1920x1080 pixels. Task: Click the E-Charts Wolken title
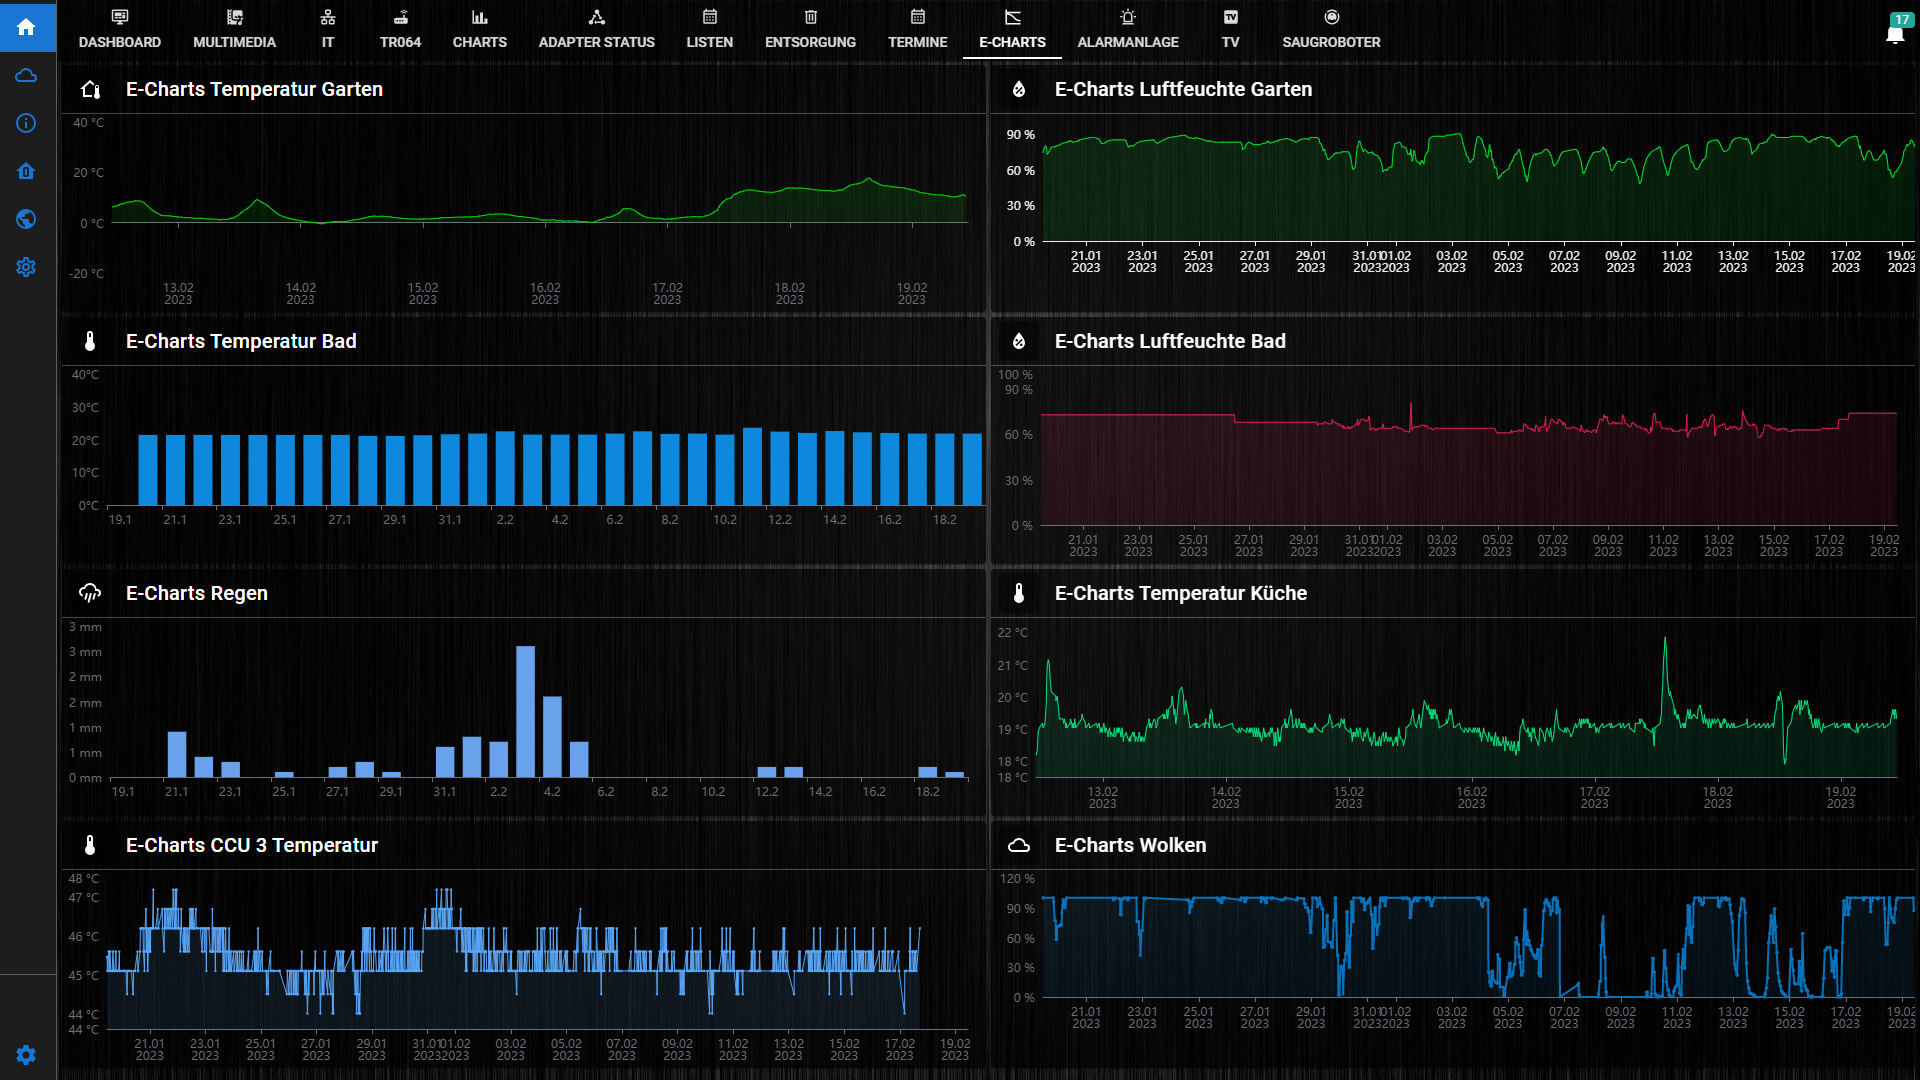1131,845
